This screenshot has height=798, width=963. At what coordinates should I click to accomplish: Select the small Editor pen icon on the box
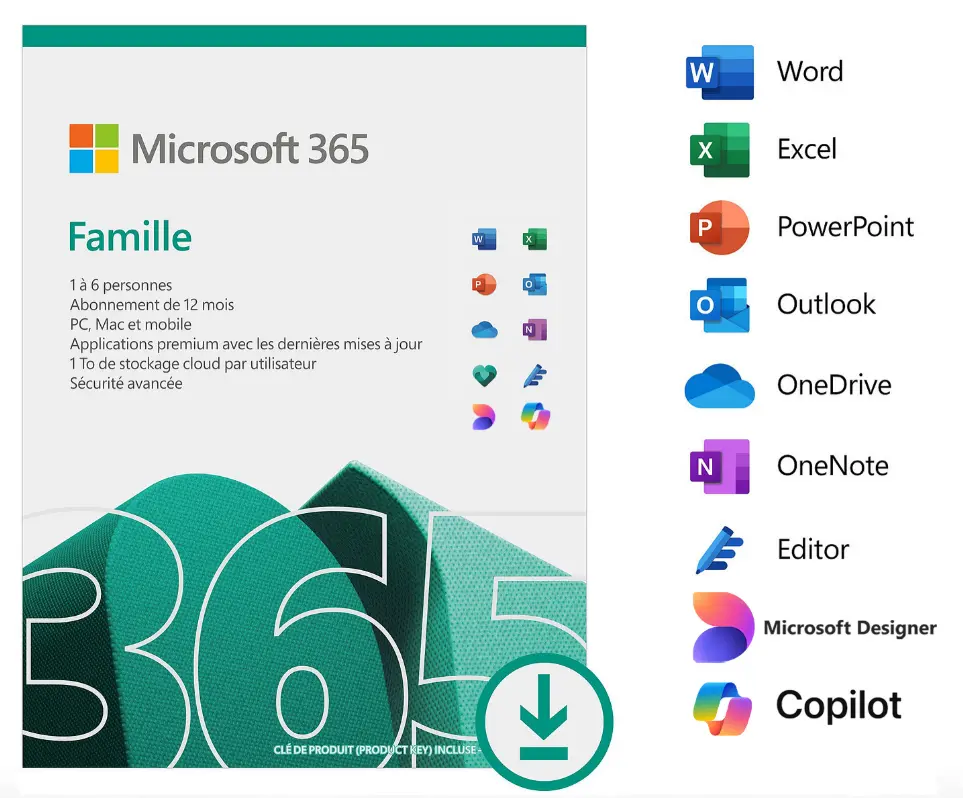pyautogui.click(x=535, y=376)
